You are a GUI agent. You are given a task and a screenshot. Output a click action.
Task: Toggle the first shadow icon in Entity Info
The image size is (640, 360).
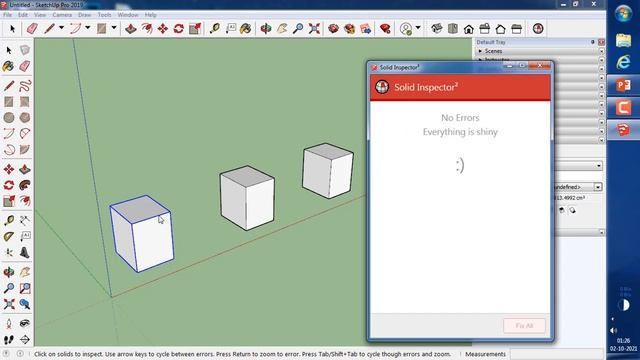(x=562, y=210)
